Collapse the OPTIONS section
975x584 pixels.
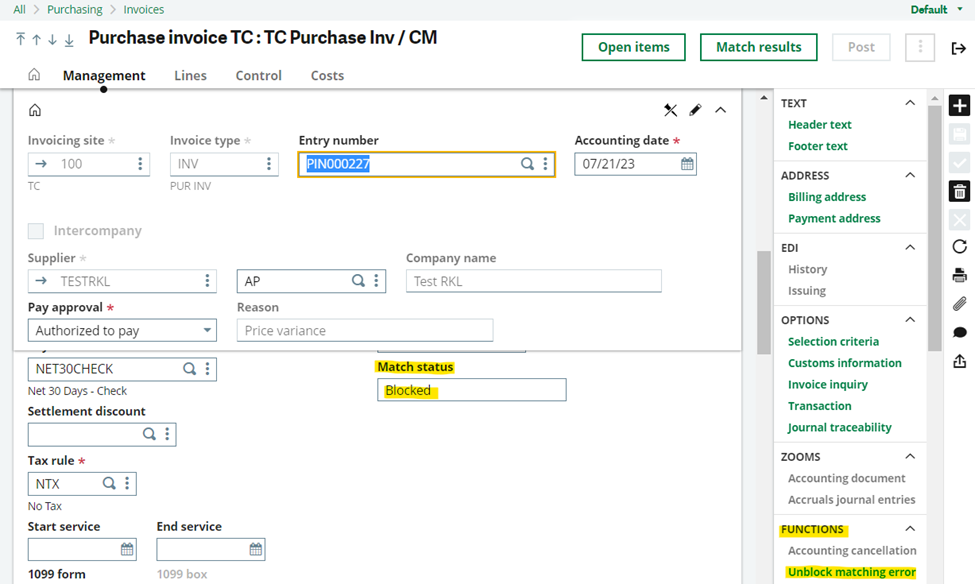coord(909,319)
